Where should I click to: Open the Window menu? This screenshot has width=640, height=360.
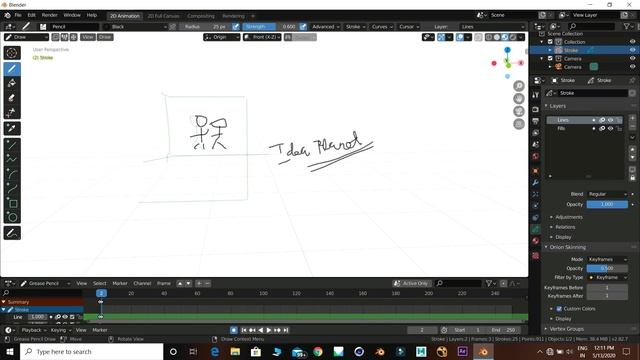tap(72, 15)
